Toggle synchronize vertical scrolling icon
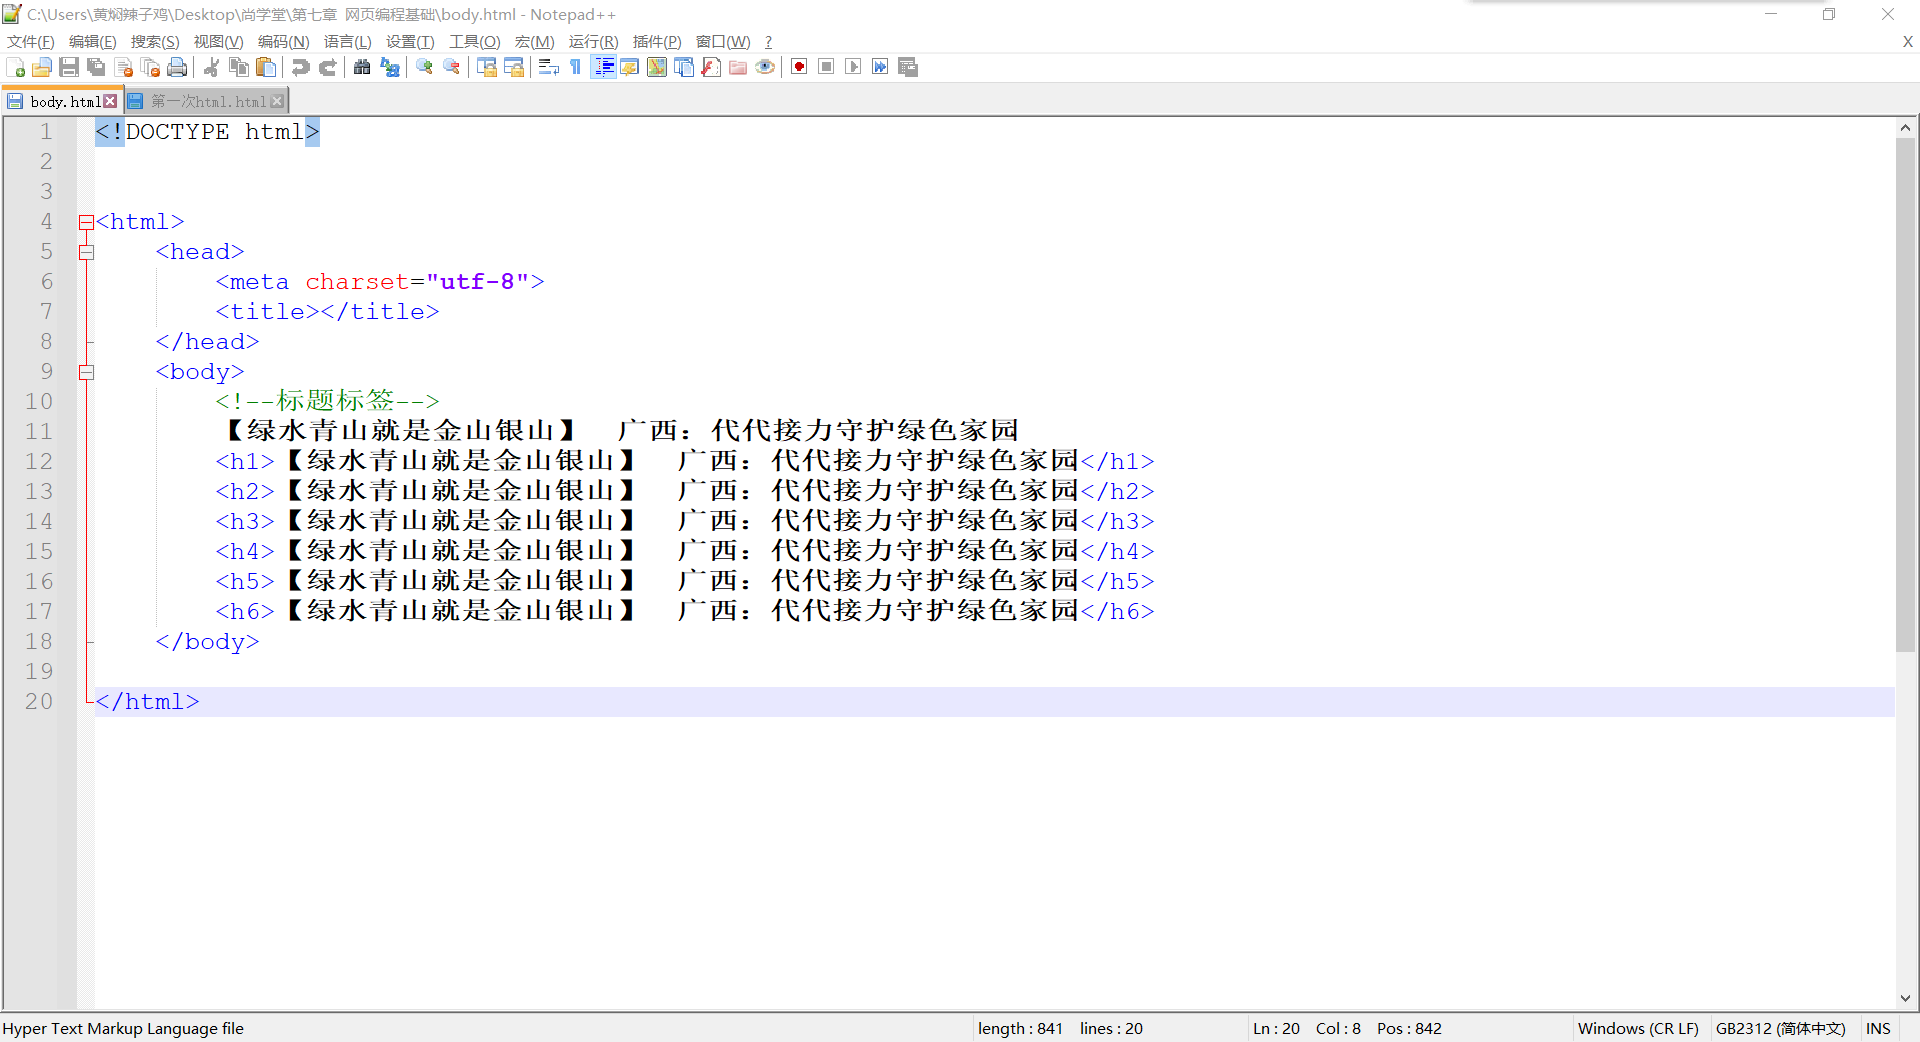This screenshot has height=1042, width=1920. tap(486, 67)
